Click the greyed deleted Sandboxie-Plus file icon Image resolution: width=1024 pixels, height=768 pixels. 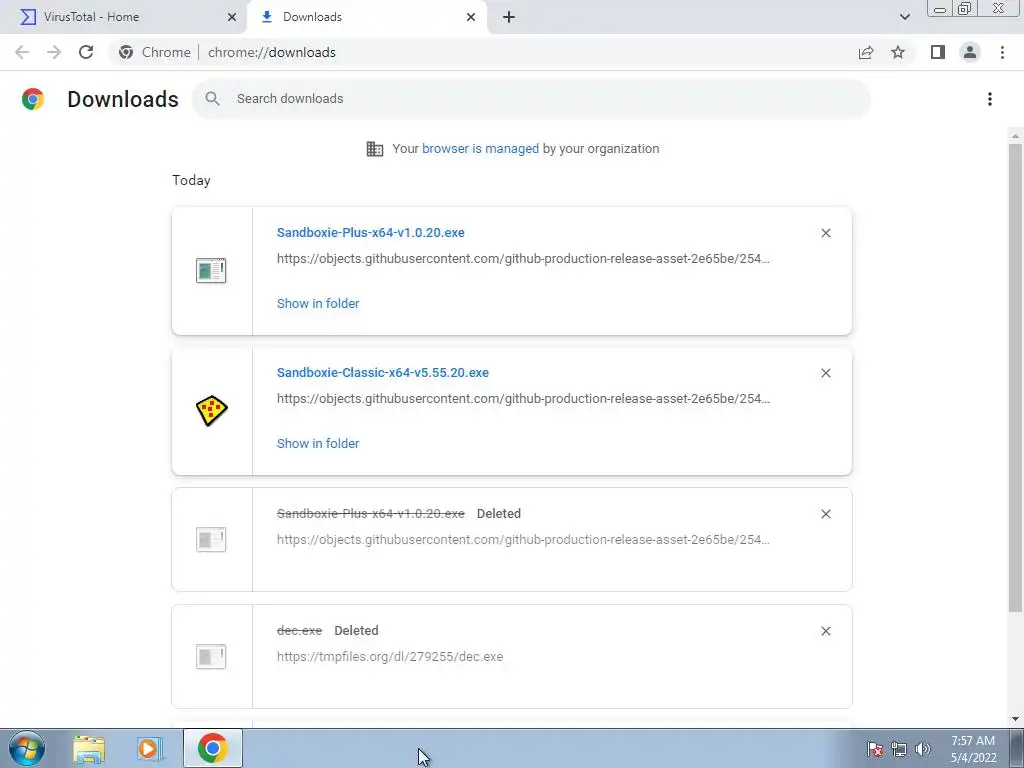pos(211,539)
